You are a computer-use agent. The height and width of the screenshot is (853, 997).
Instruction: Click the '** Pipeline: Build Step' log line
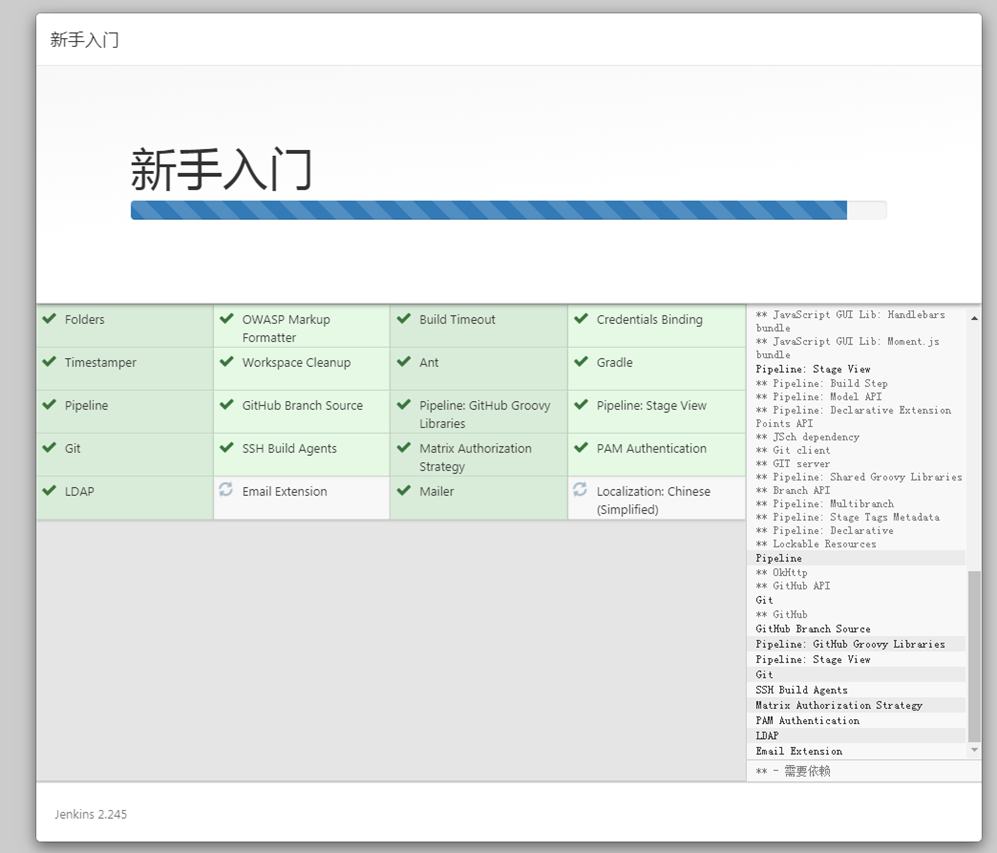[822, 383]
